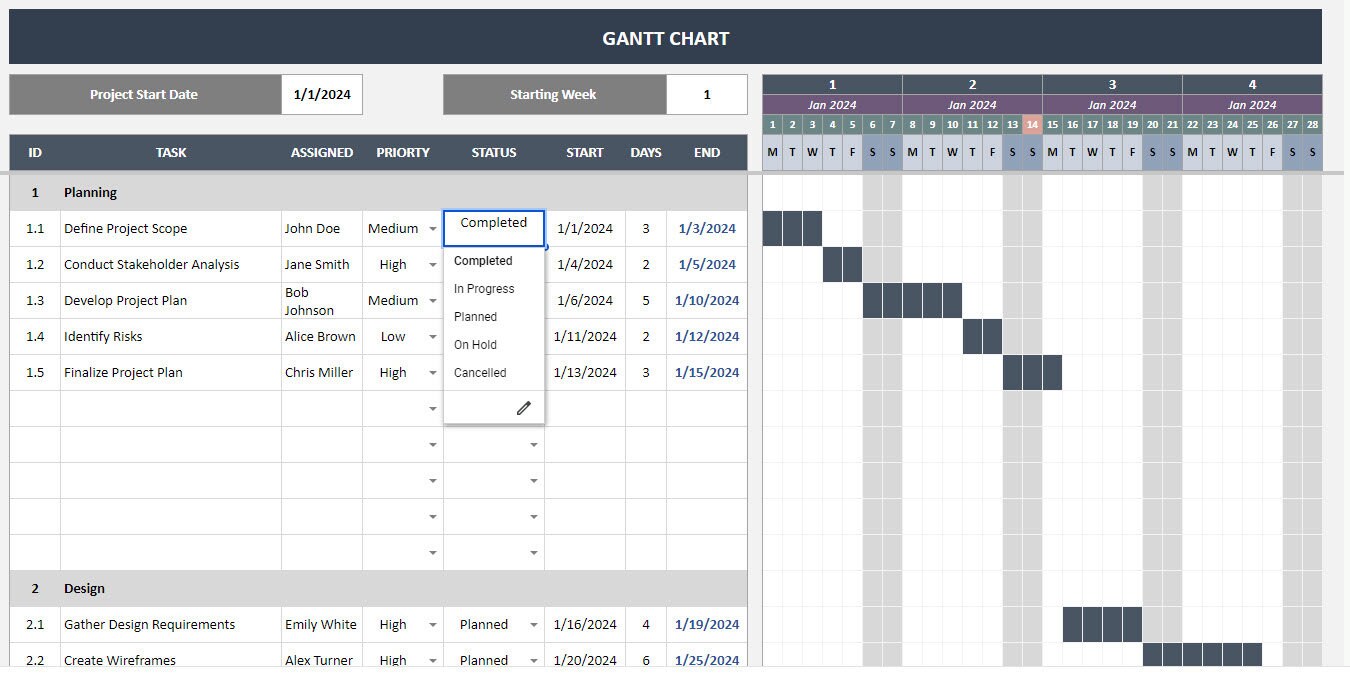Click end date 1/10/2024
Image resolution: width=1350 pixels, height=675 pixels.
click(x=707, y=301)
